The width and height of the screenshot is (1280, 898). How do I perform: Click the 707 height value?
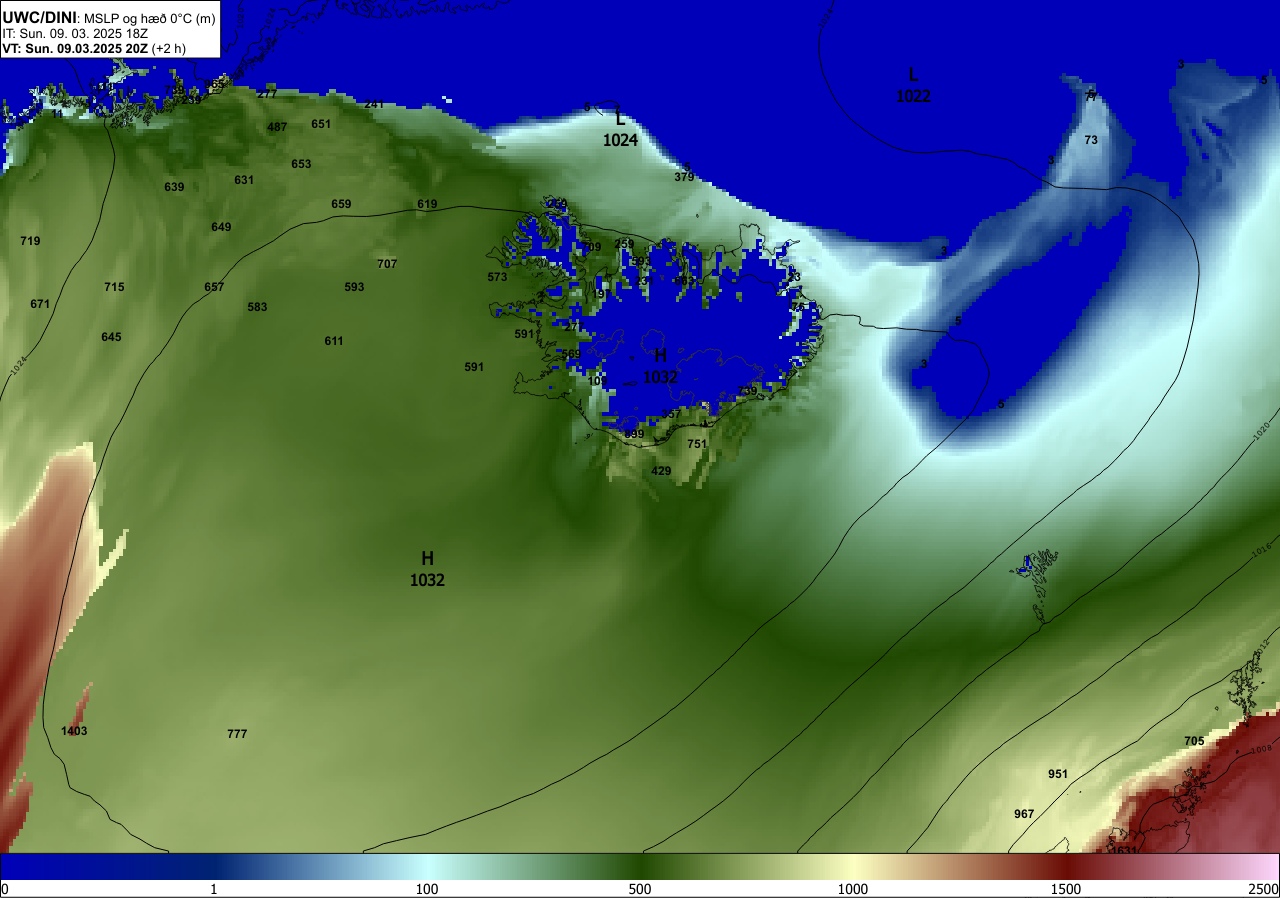(387, 264)
